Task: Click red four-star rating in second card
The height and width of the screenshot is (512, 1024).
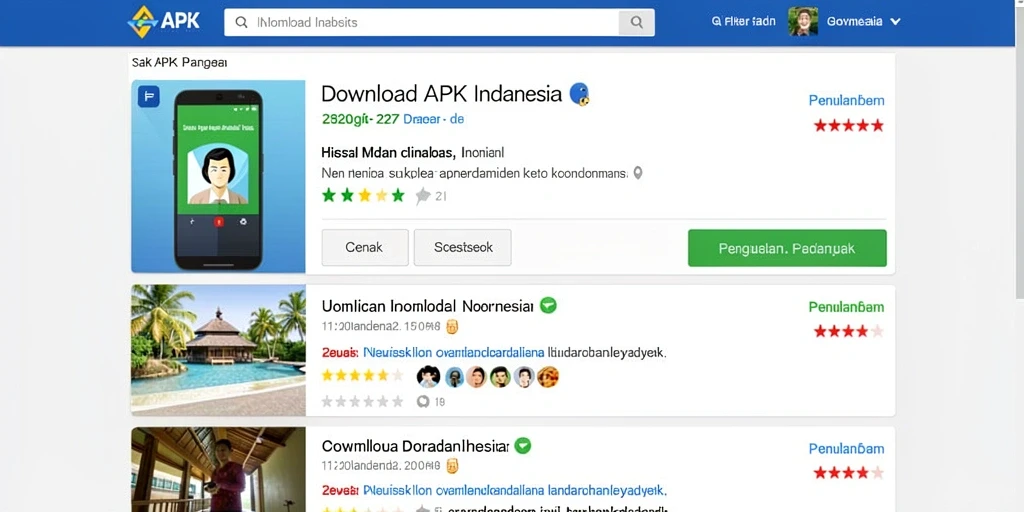Action: [x=848, y=332]
